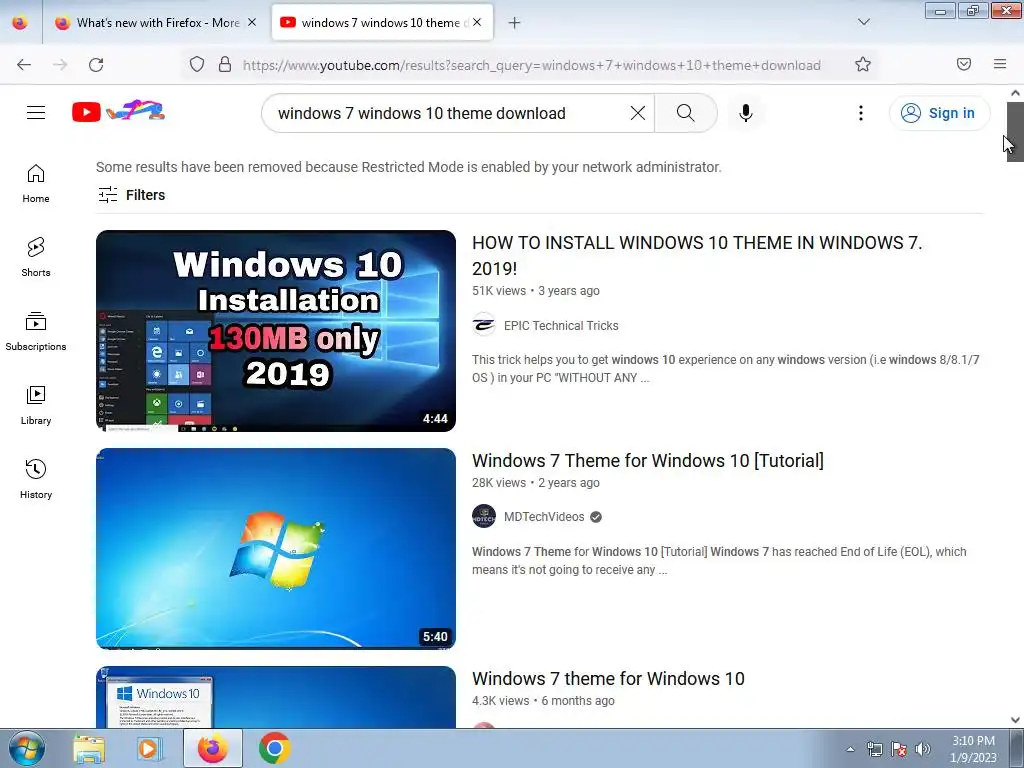The height and width of the screenshot is (768, 1024).
Task: Open the Save to Pocket icon
Action: click(964, 64)
